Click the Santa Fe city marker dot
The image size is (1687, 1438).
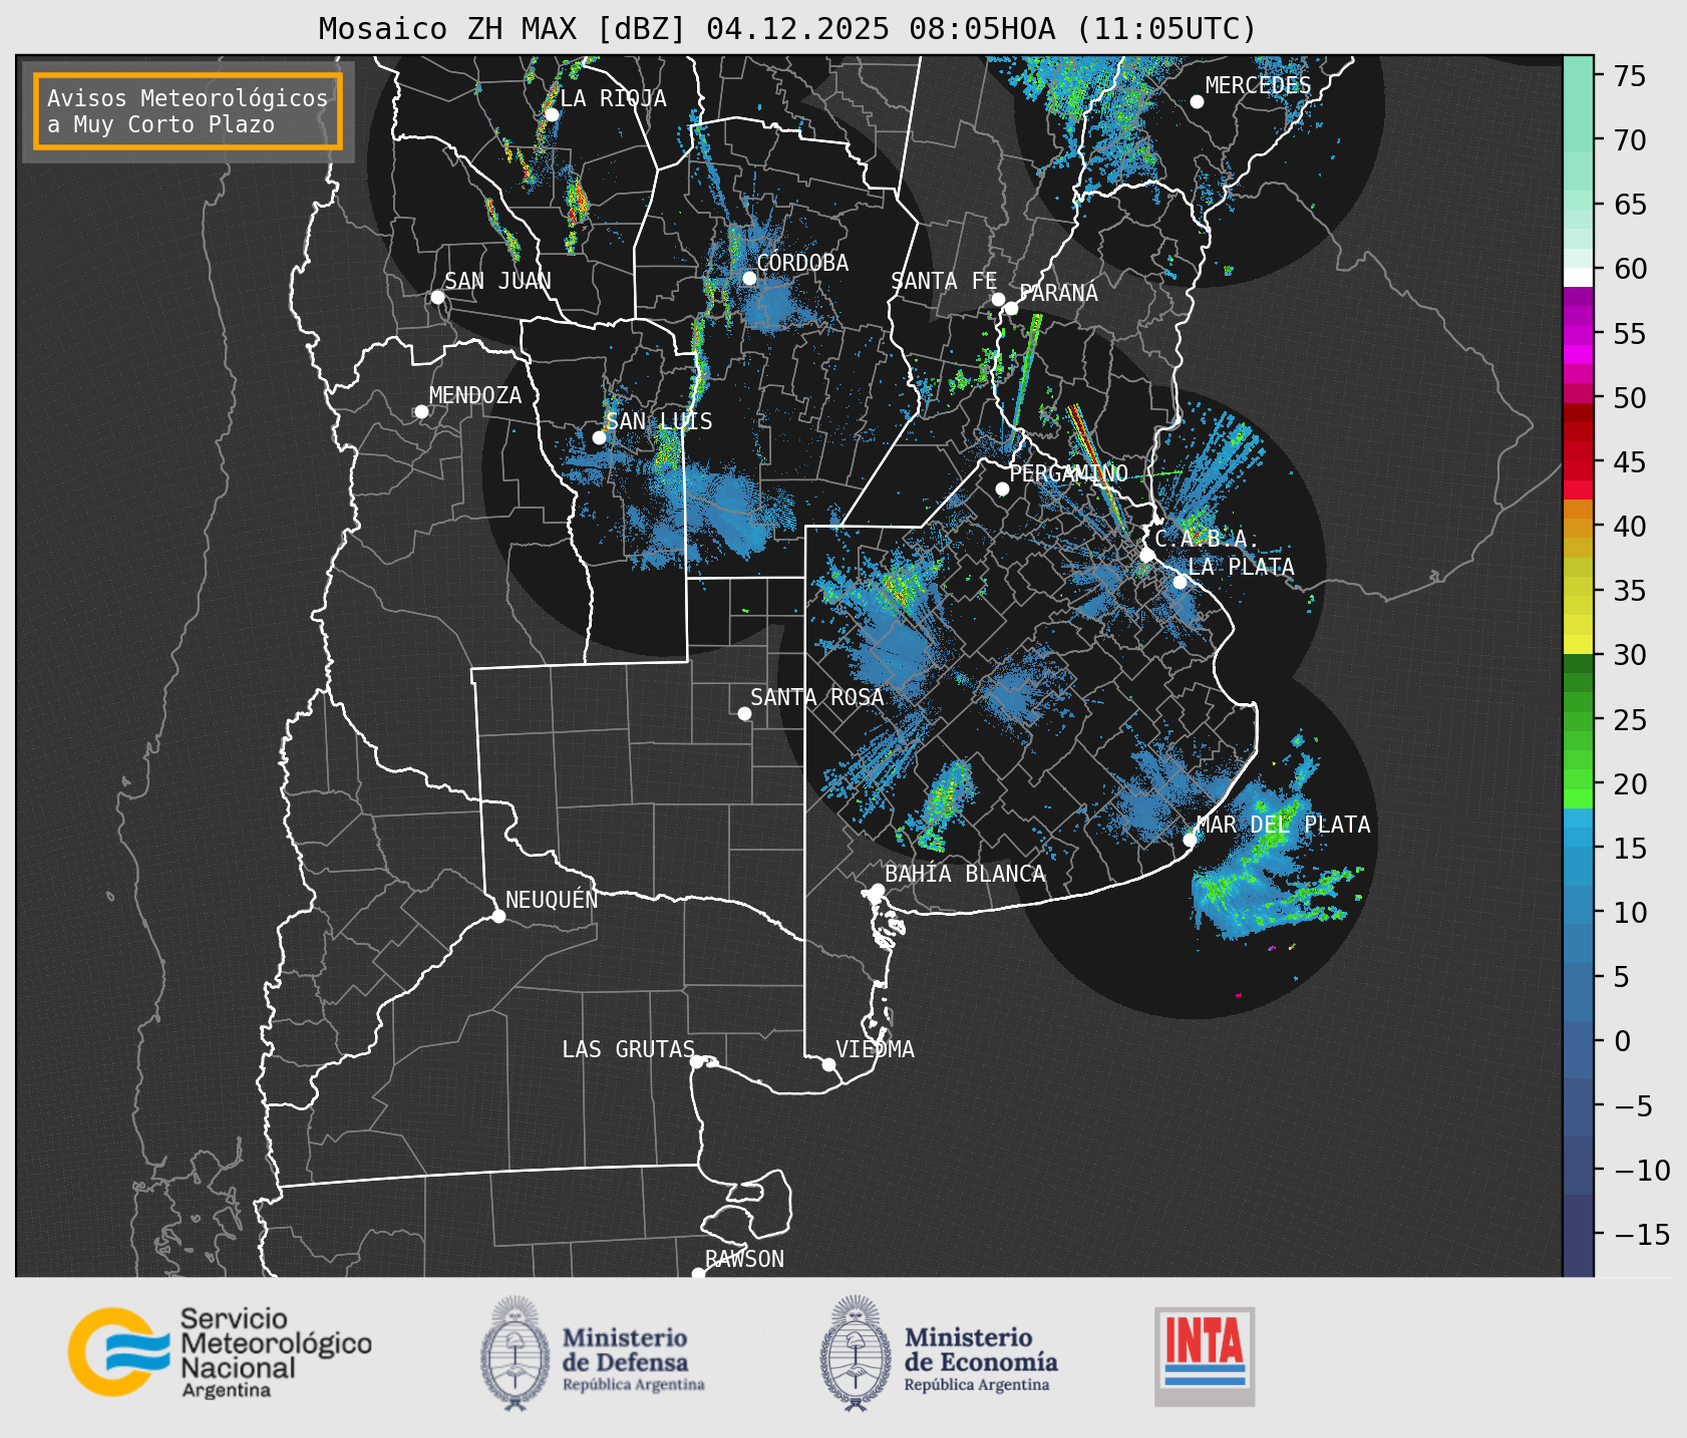998,299
